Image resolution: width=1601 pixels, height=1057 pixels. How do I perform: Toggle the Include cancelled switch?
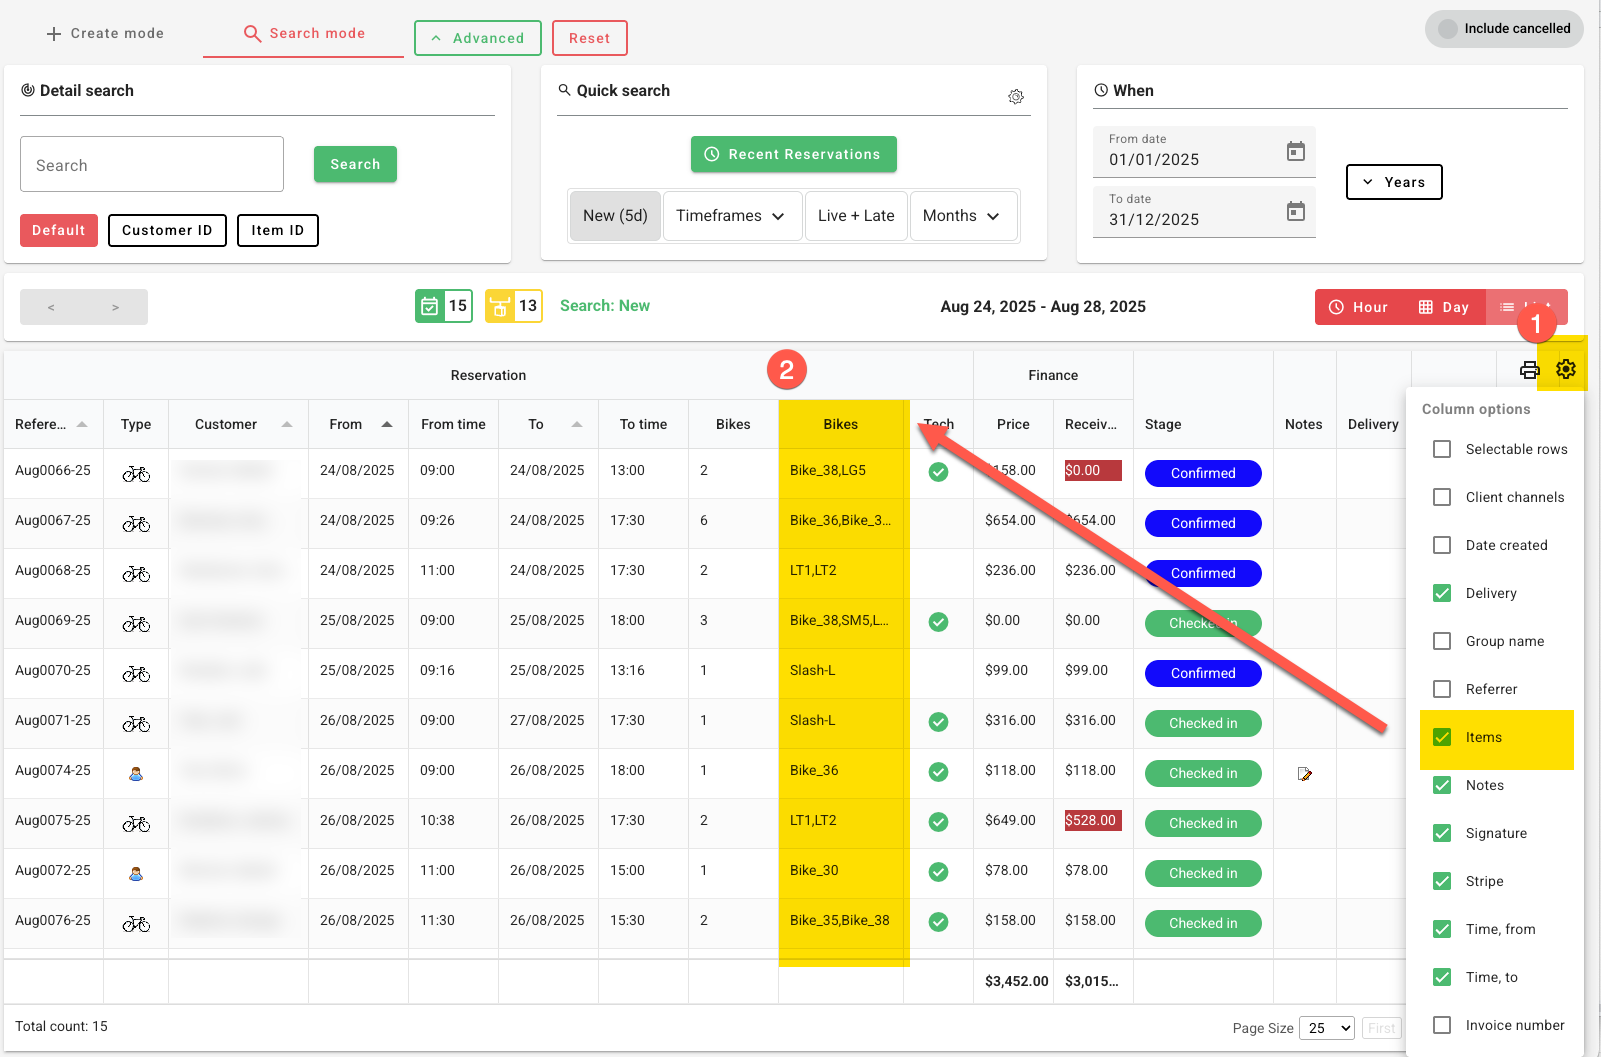click(1504, 29)
